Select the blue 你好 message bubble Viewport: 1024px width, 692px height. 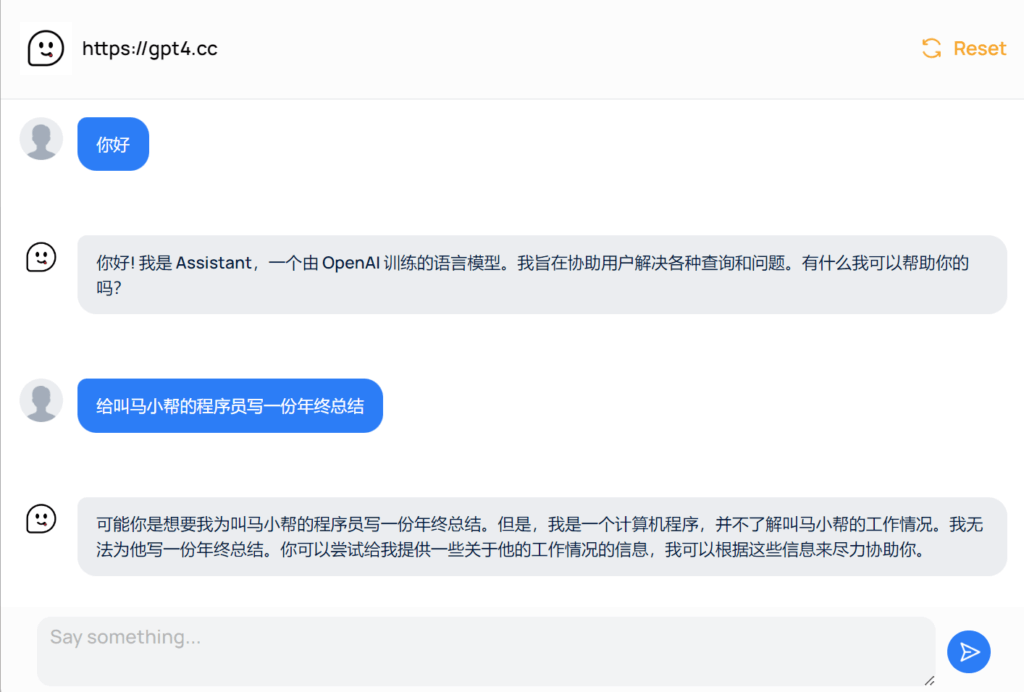coord(113,144)
